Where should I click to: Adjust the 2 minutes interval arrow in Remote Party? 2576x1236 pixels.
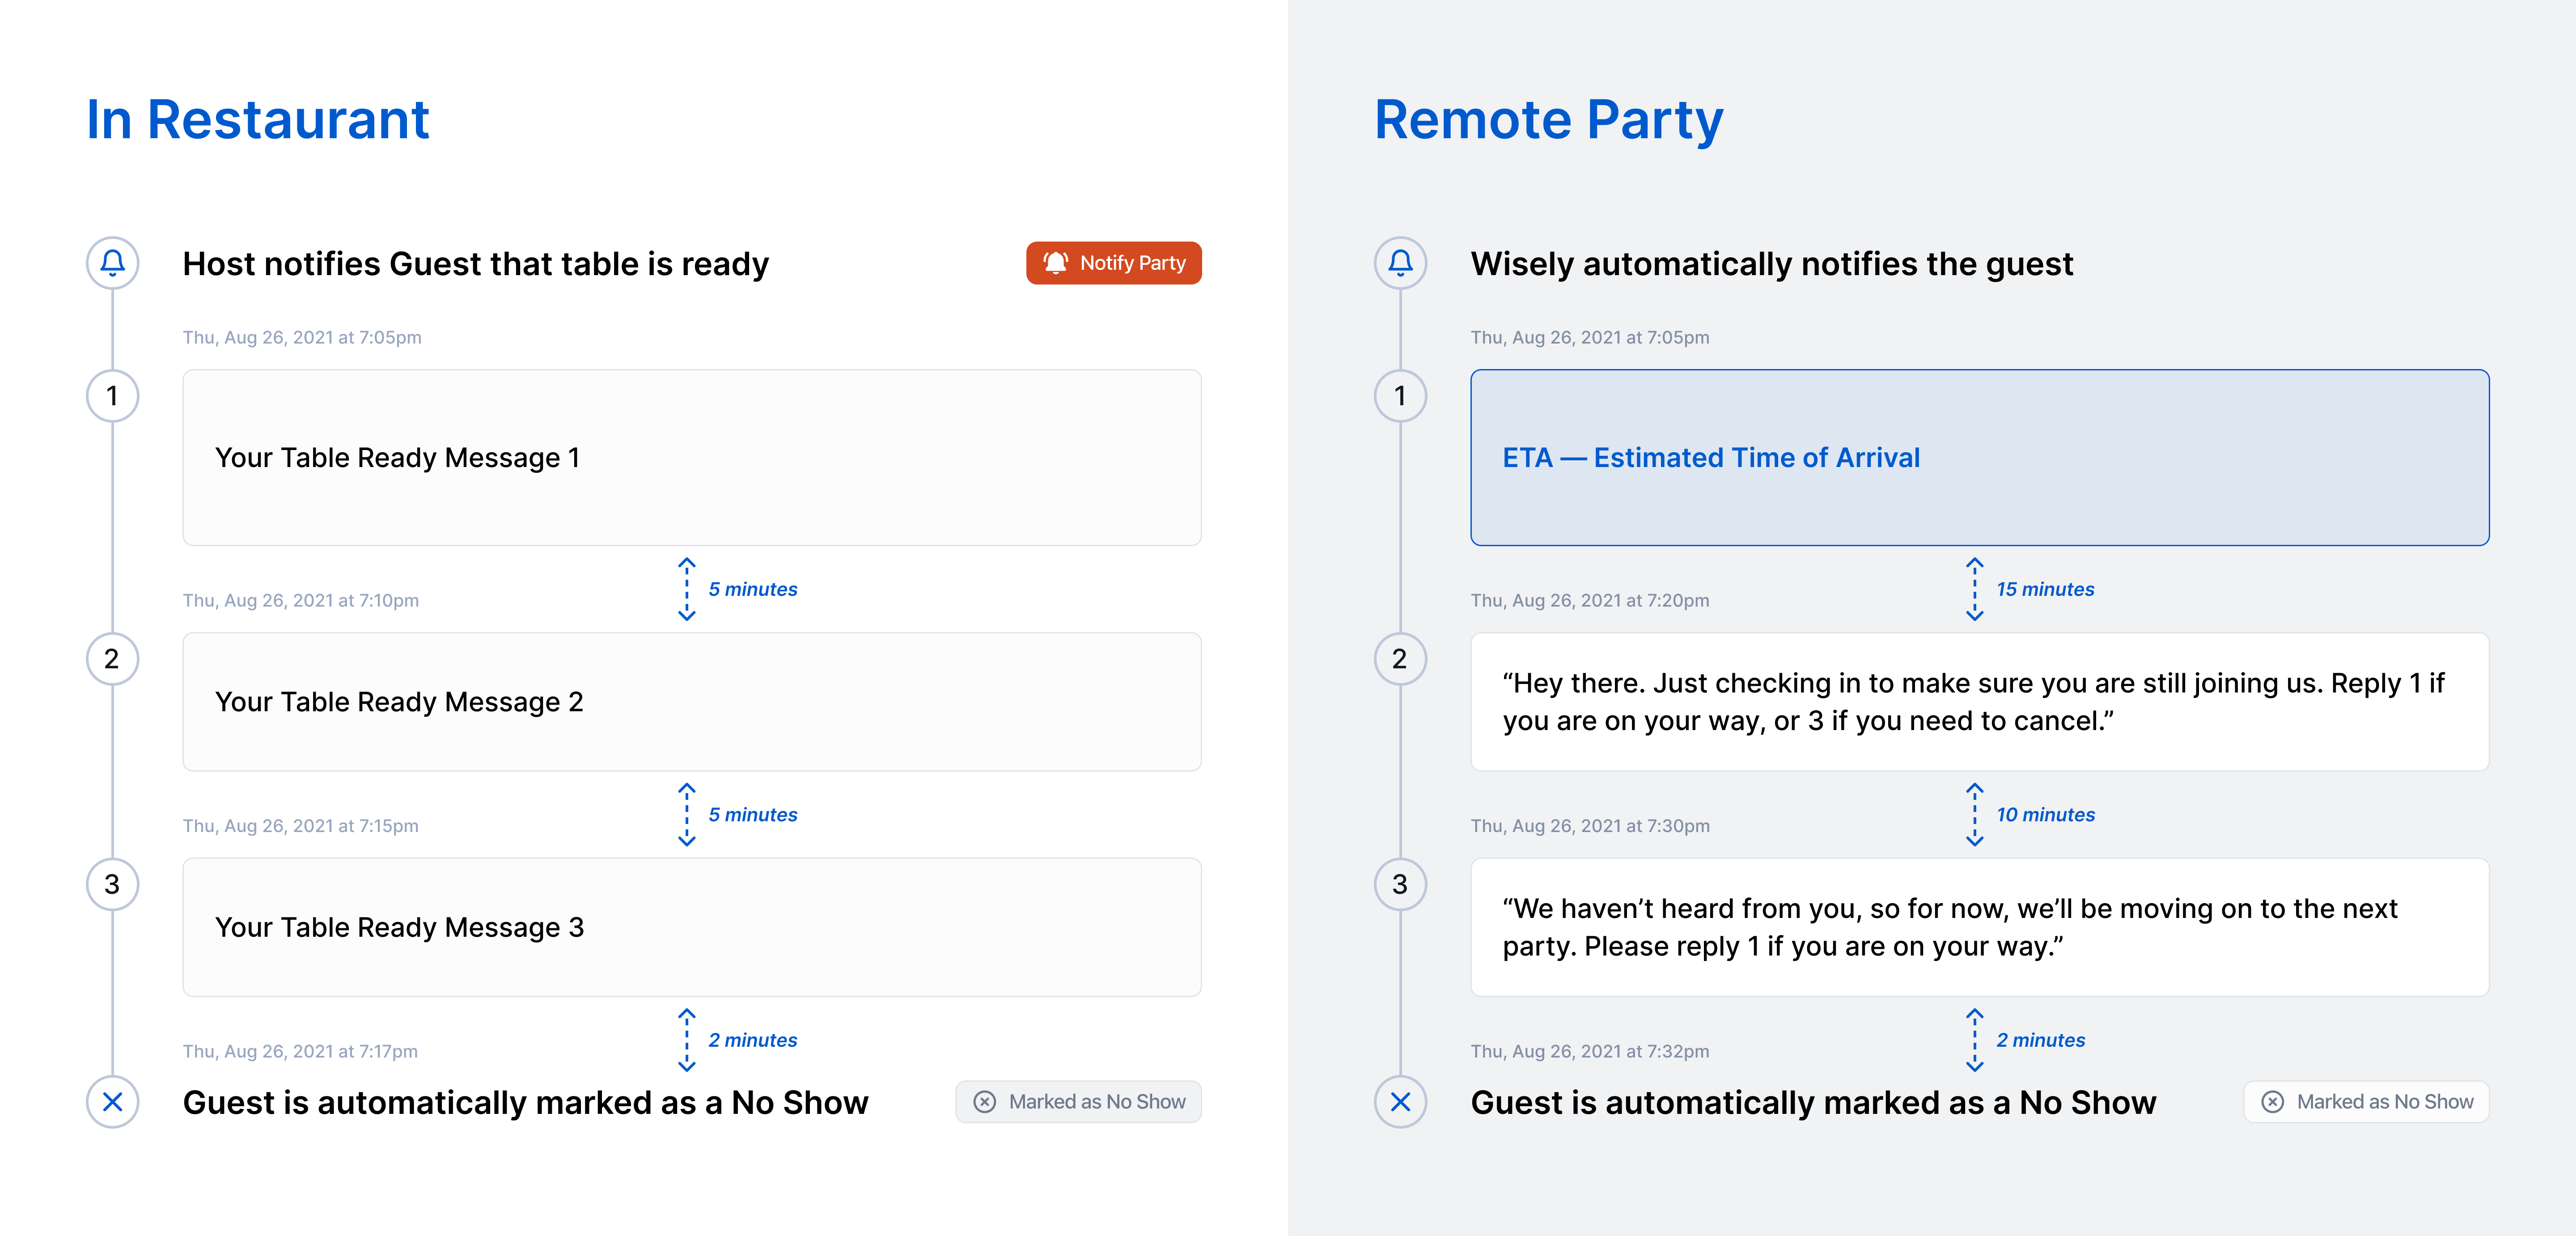pos(1975,1040)
